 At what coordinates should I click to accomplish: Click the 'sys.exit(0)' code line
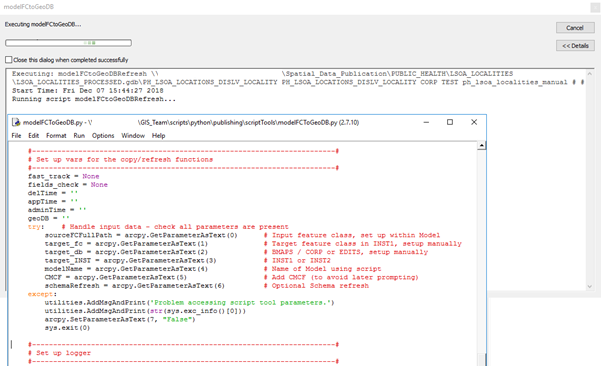pyautogui.click(x=67, y=328)
